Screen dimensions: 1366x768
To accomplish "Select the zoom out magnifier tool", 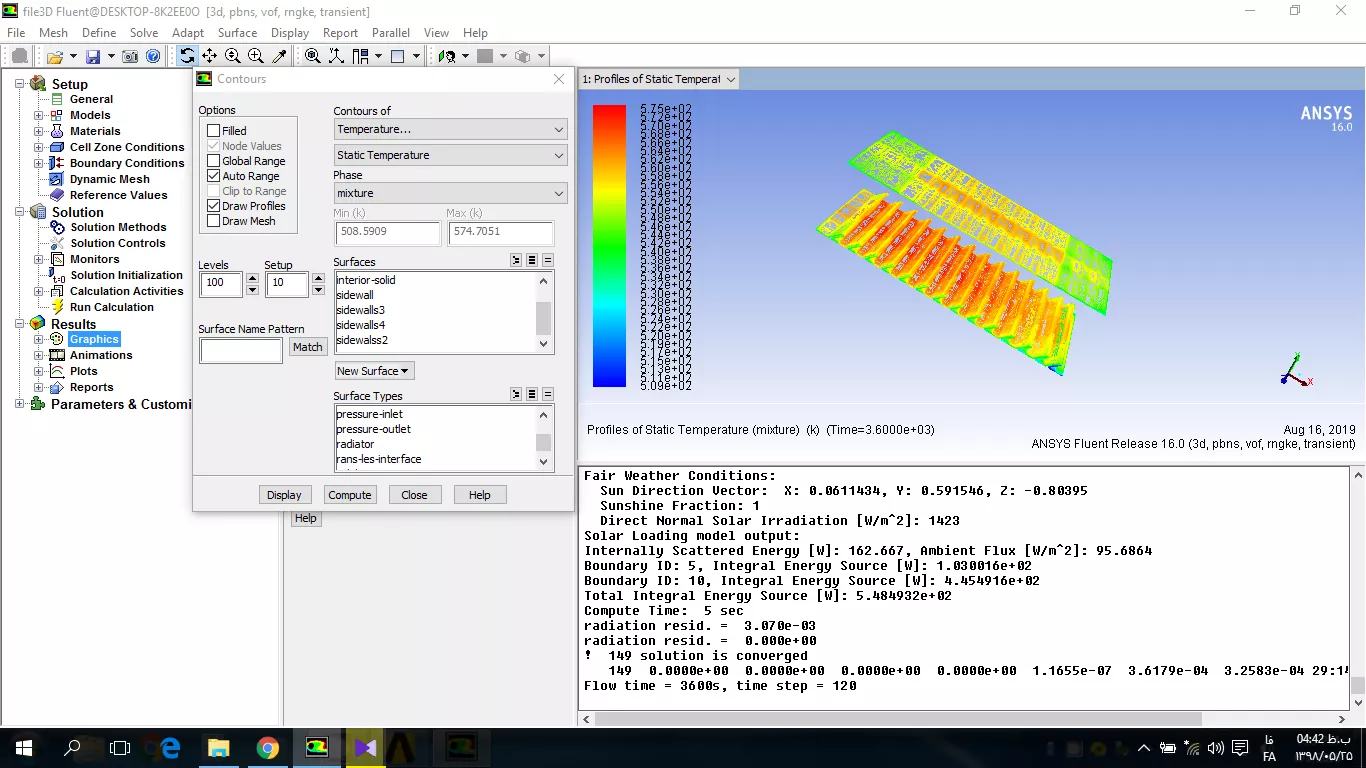I will coord(233,57).
